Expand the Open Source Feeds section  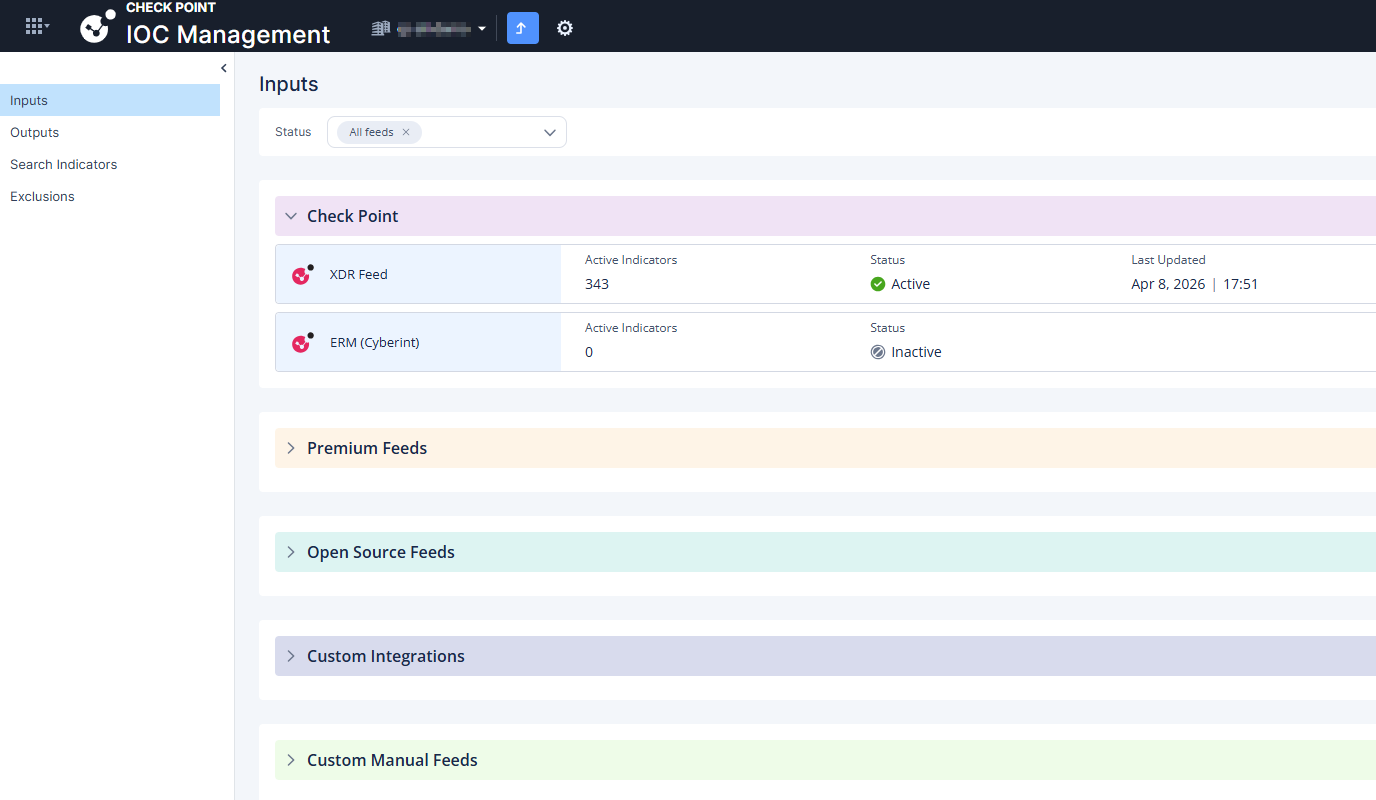tap(291, 552)
